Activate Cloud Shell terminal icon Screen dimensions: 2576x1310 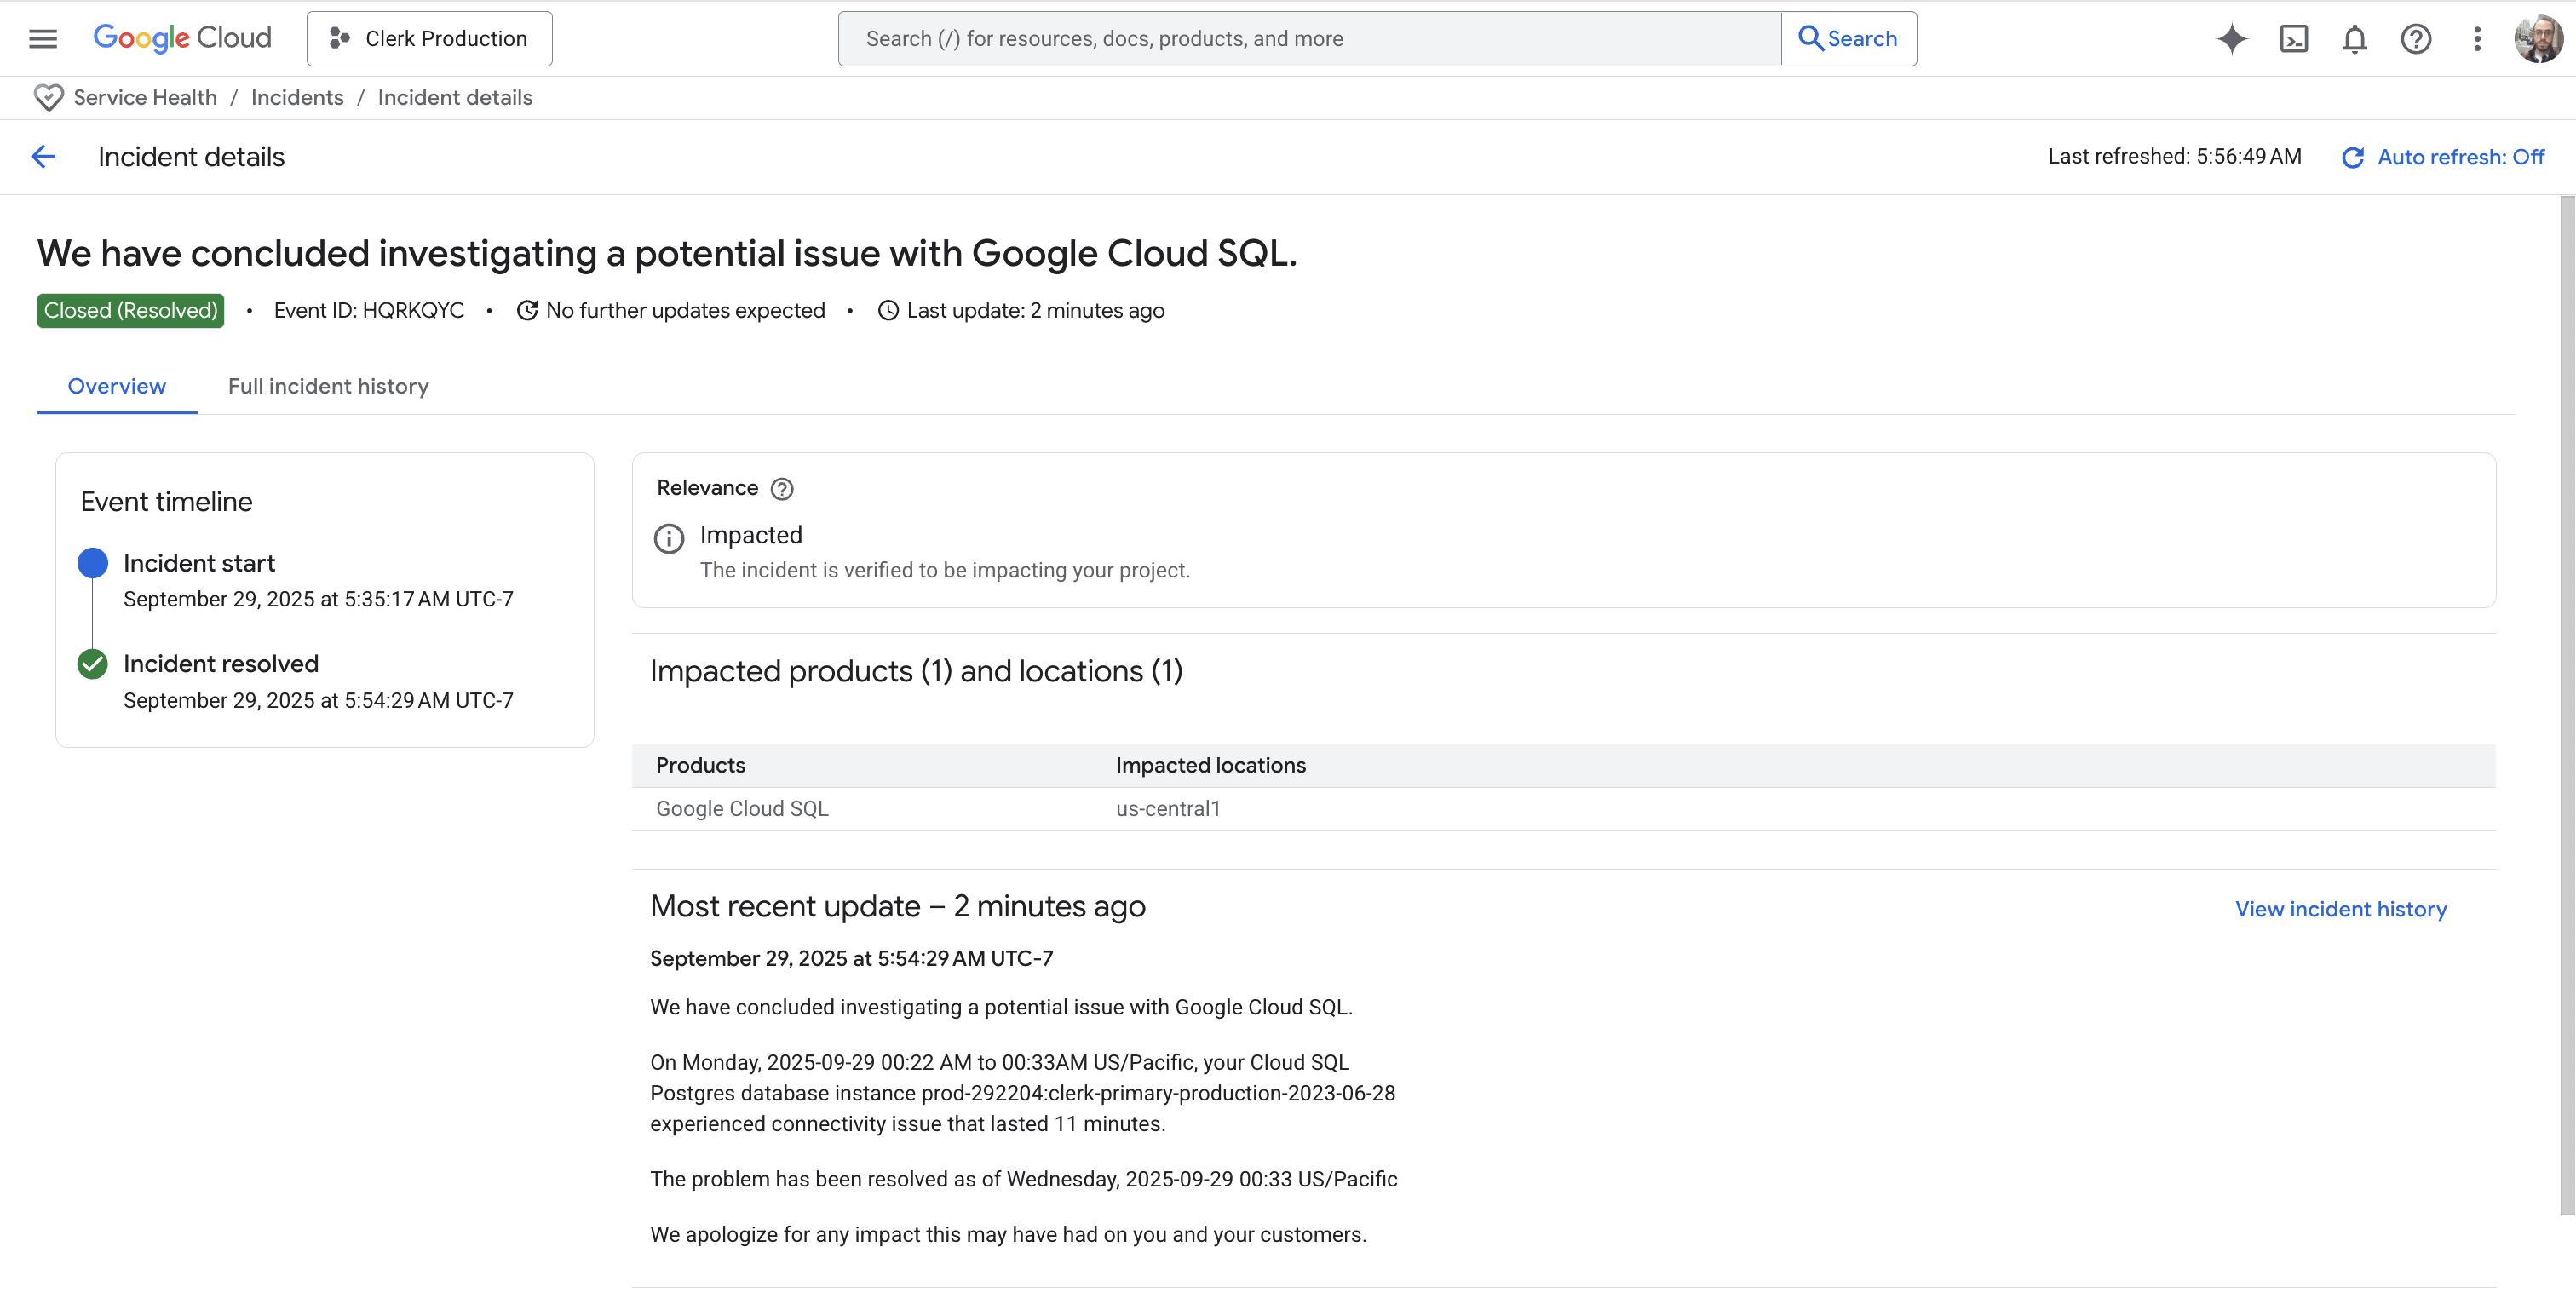click(2293, 38)
